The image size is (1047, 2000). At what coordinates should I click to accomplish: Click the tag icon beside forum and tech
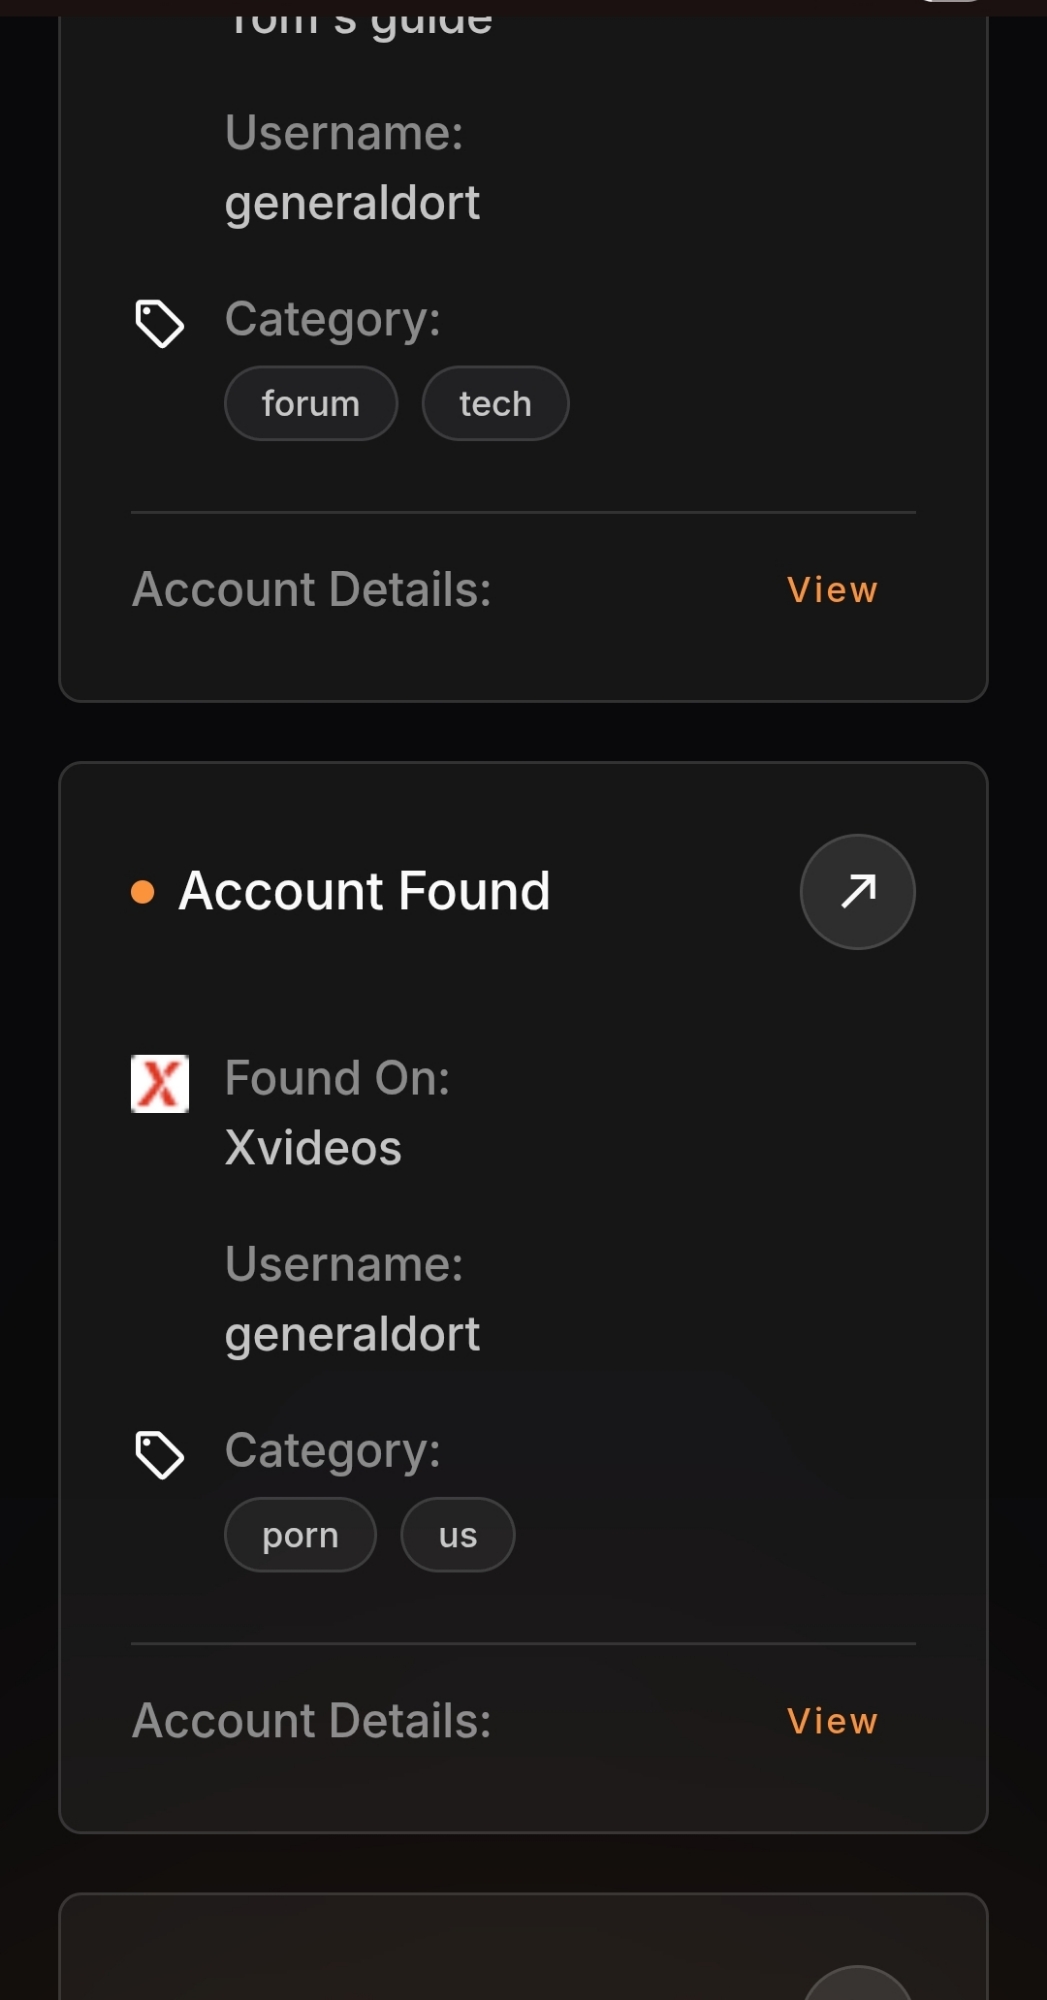(159, 323)
